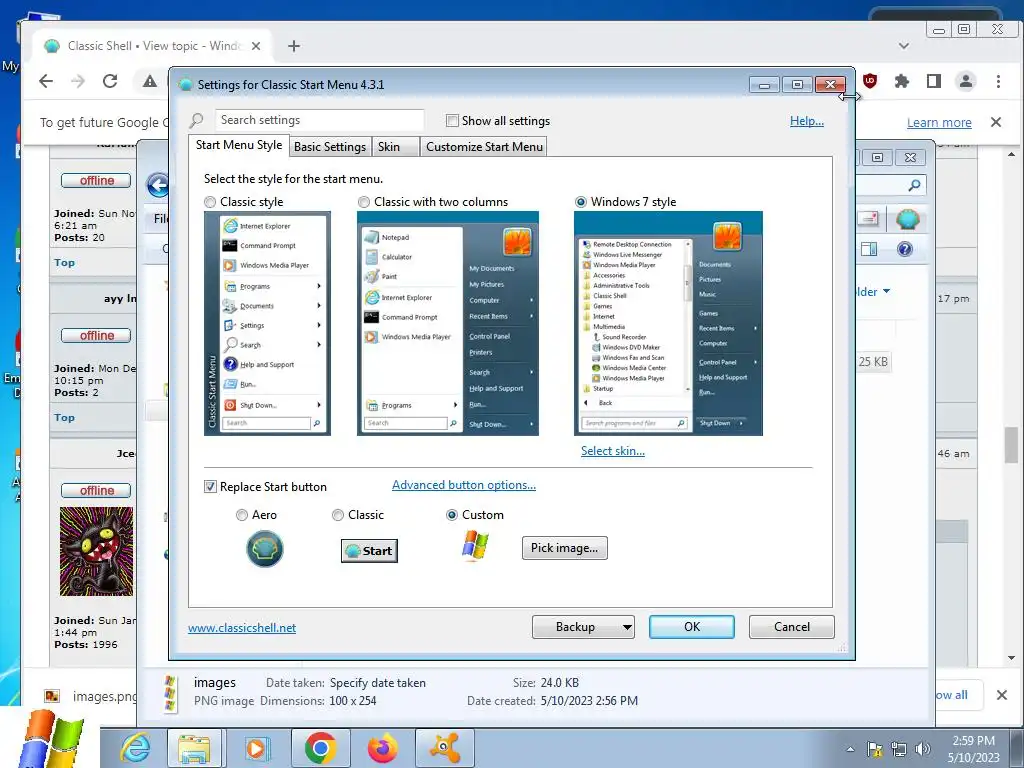
Task: Close the Chrome downloads bar
Action: click(x=1002, y=695)
